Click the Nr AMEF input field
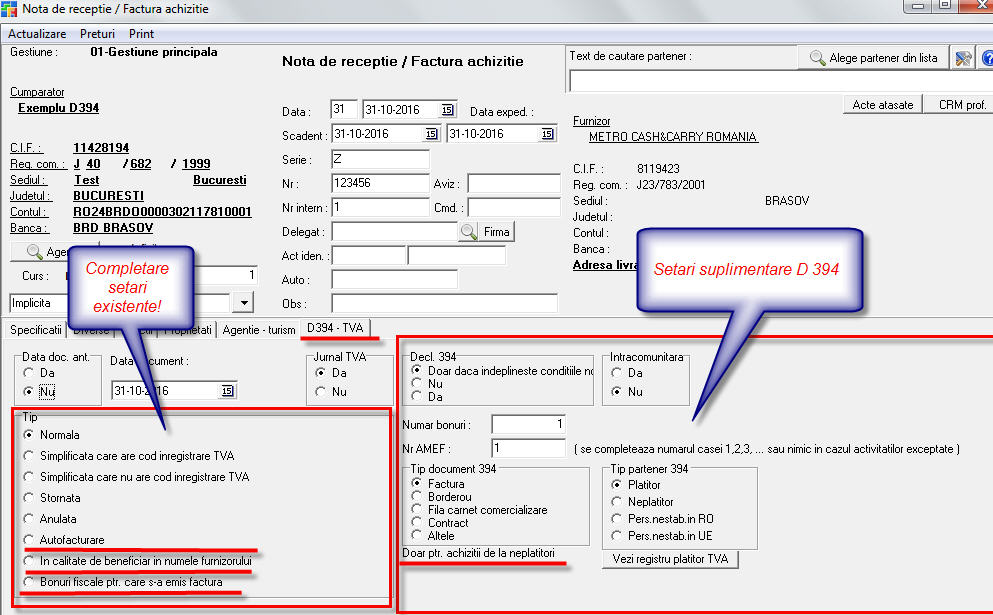 tap(528, 449)
